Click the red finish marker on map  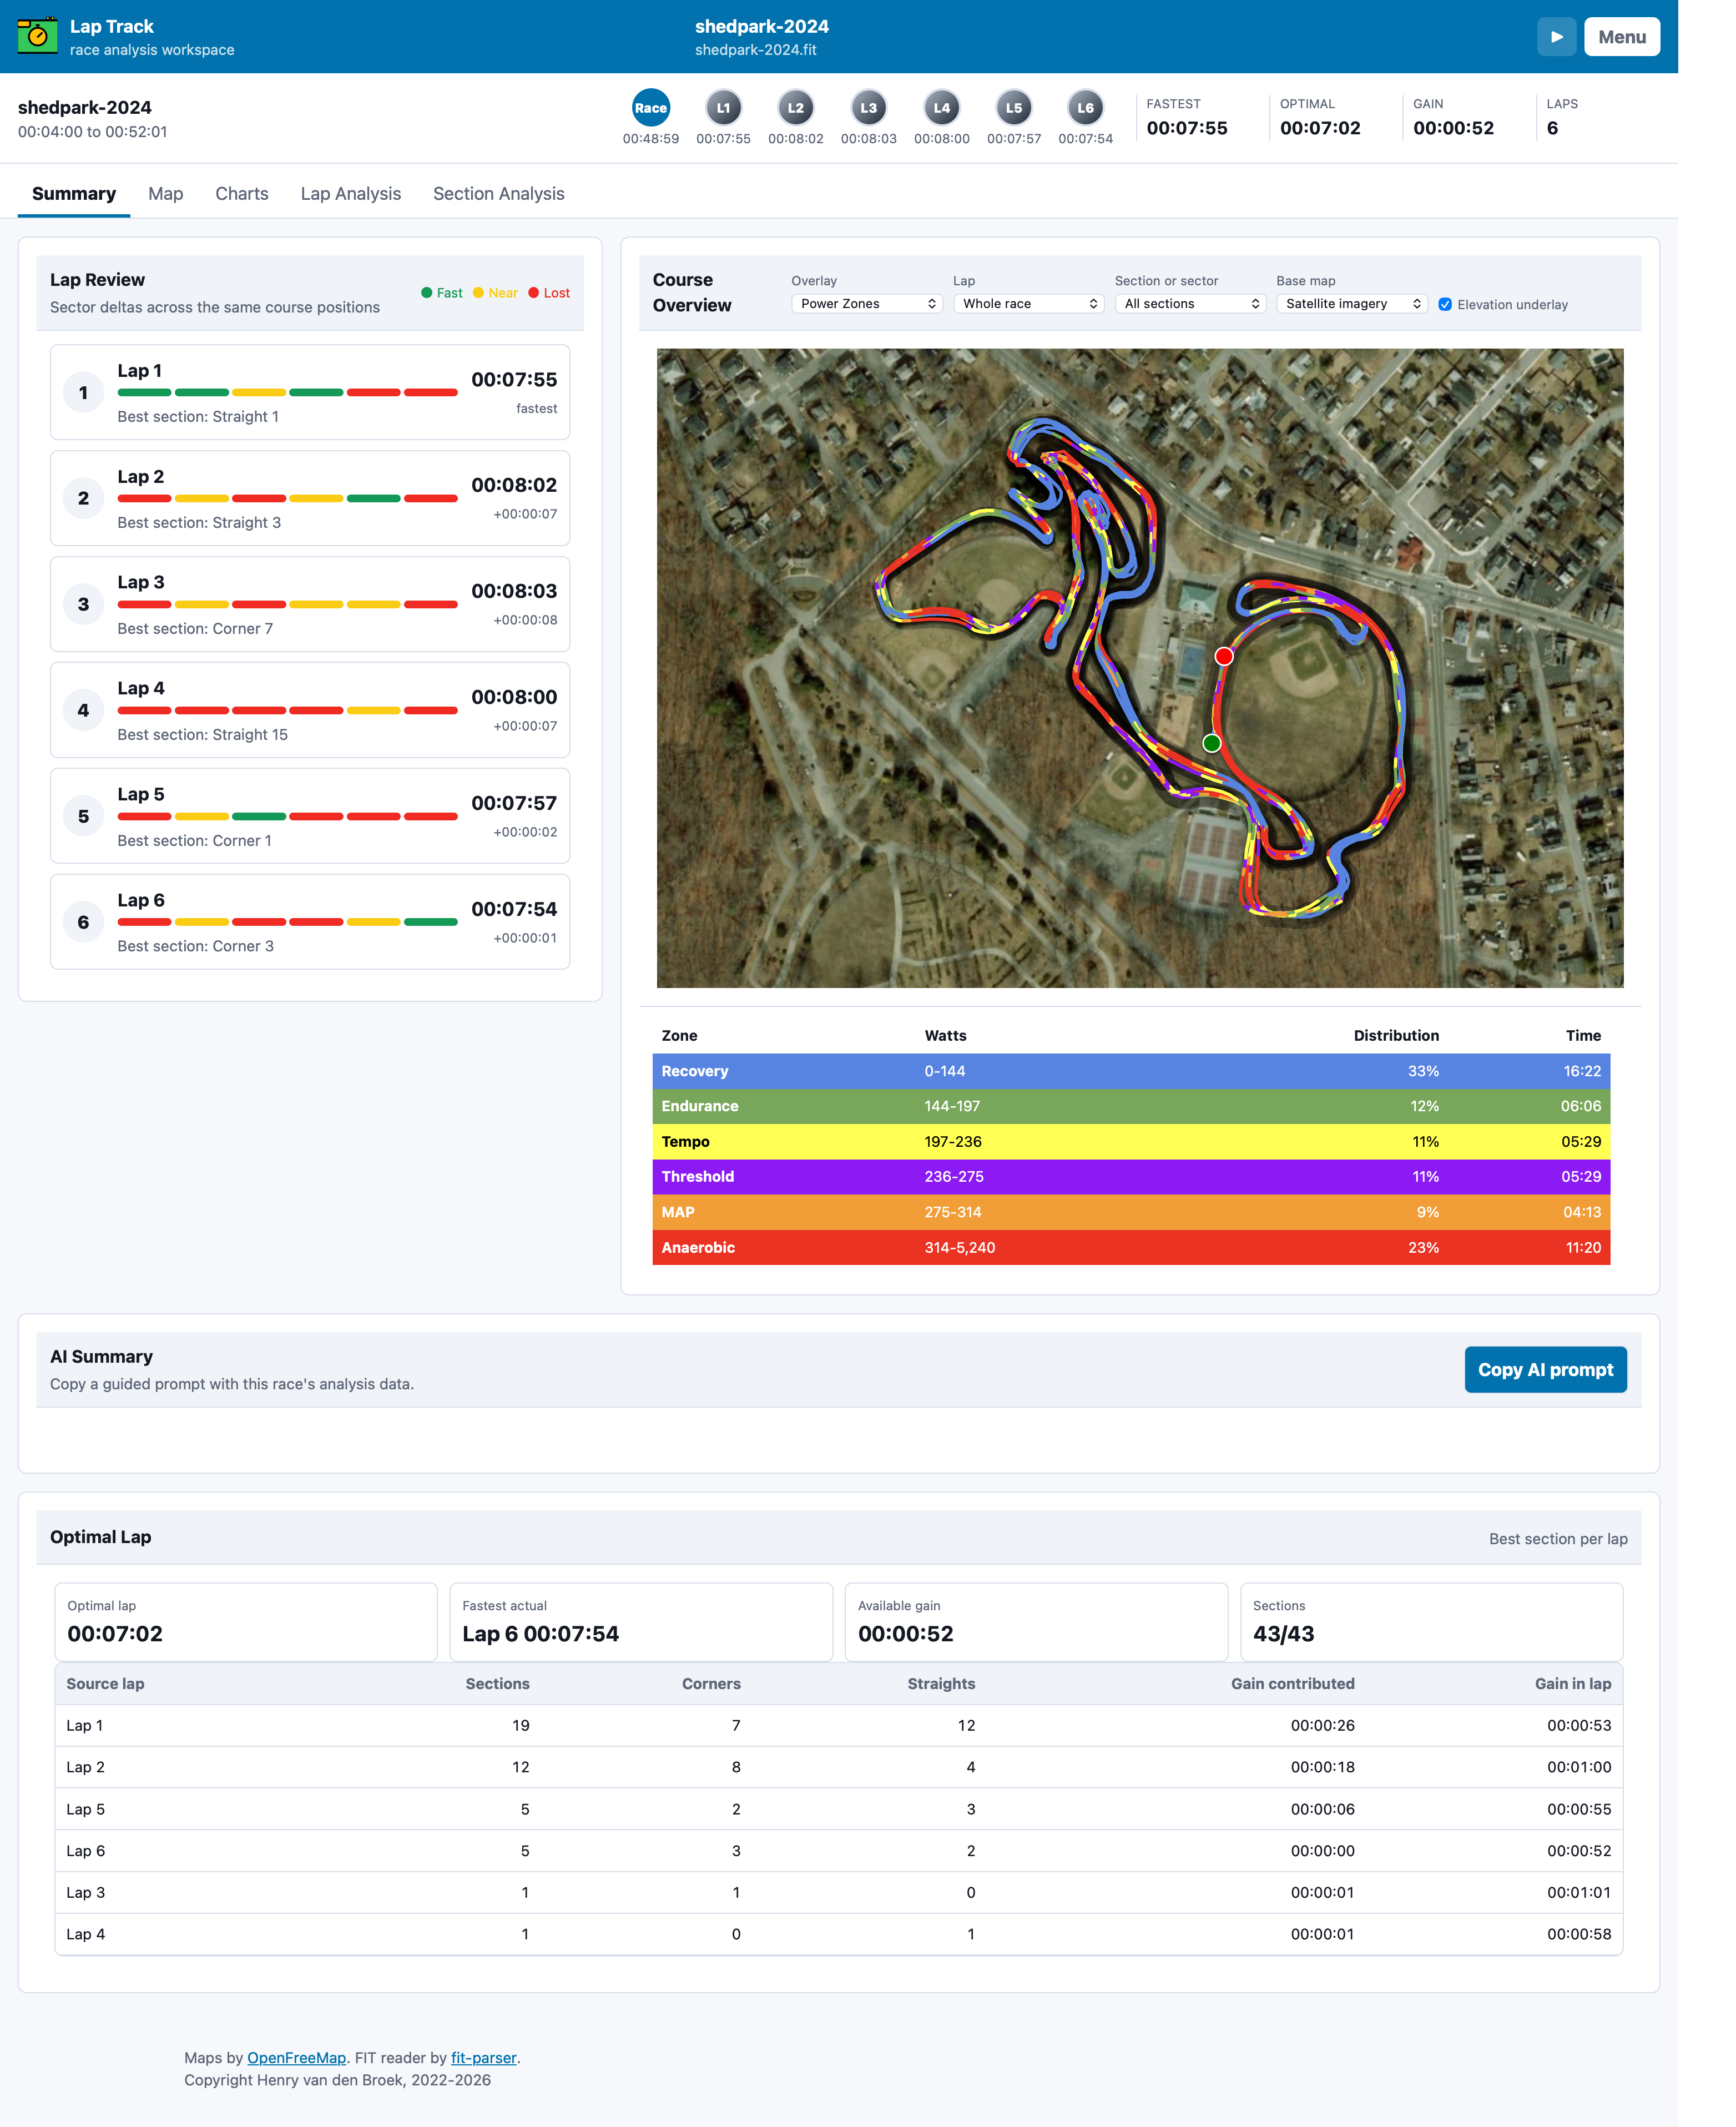coord(1224,657)
